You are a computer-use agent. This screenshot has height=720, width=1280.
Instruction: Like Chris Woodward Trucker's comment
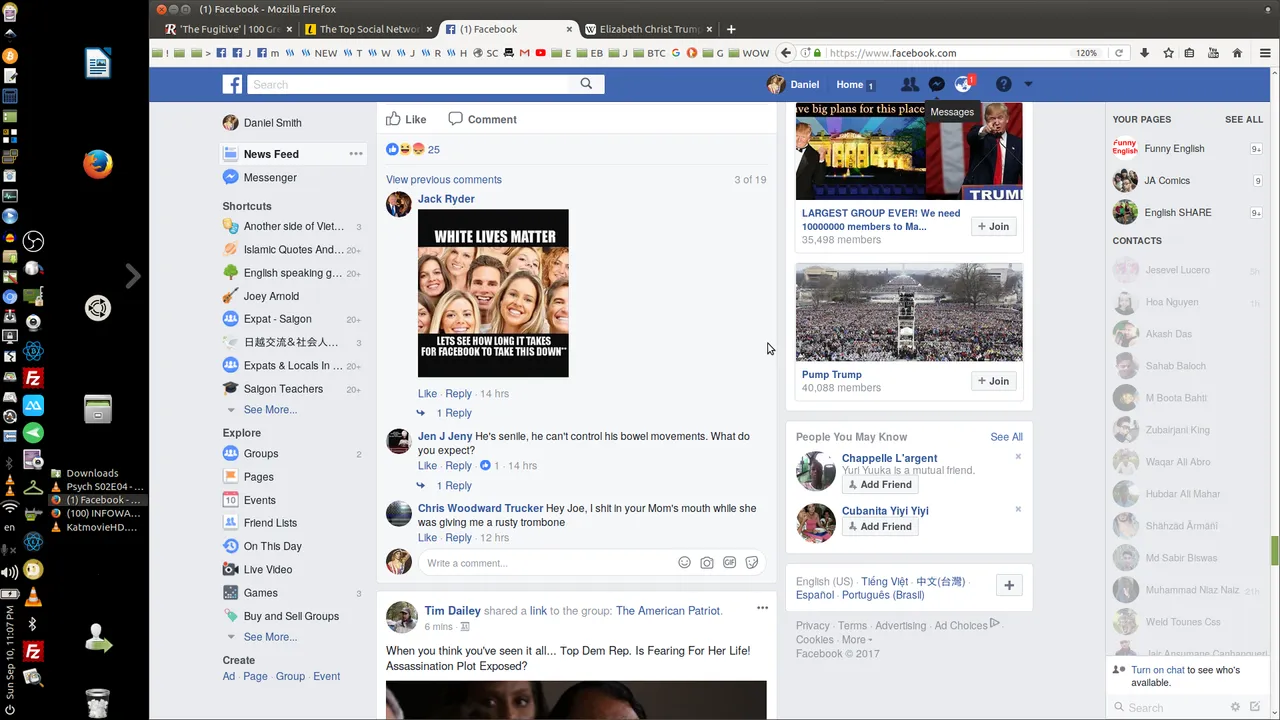click(427, 538)
